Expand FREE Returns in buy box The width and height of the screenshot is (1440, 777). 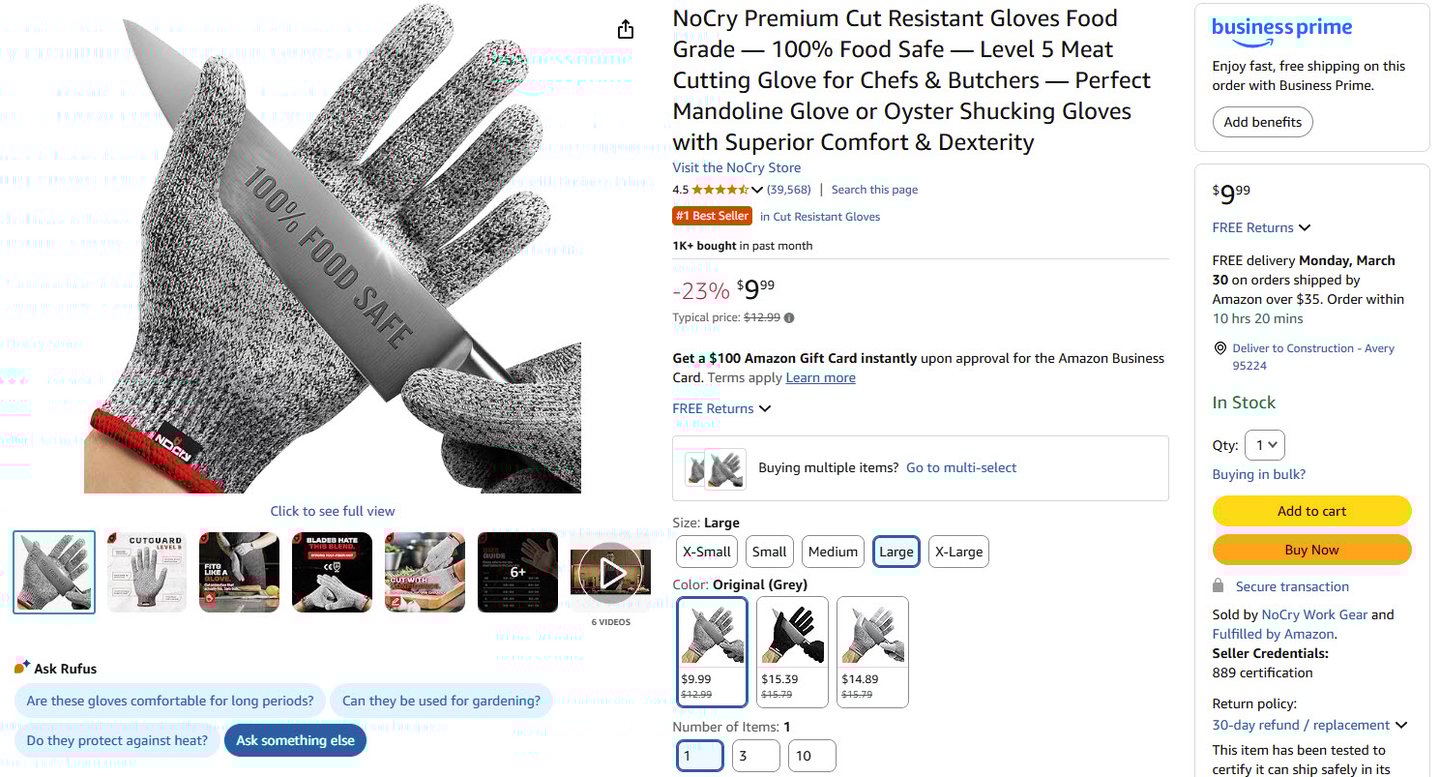click(x=1261, y=228)
